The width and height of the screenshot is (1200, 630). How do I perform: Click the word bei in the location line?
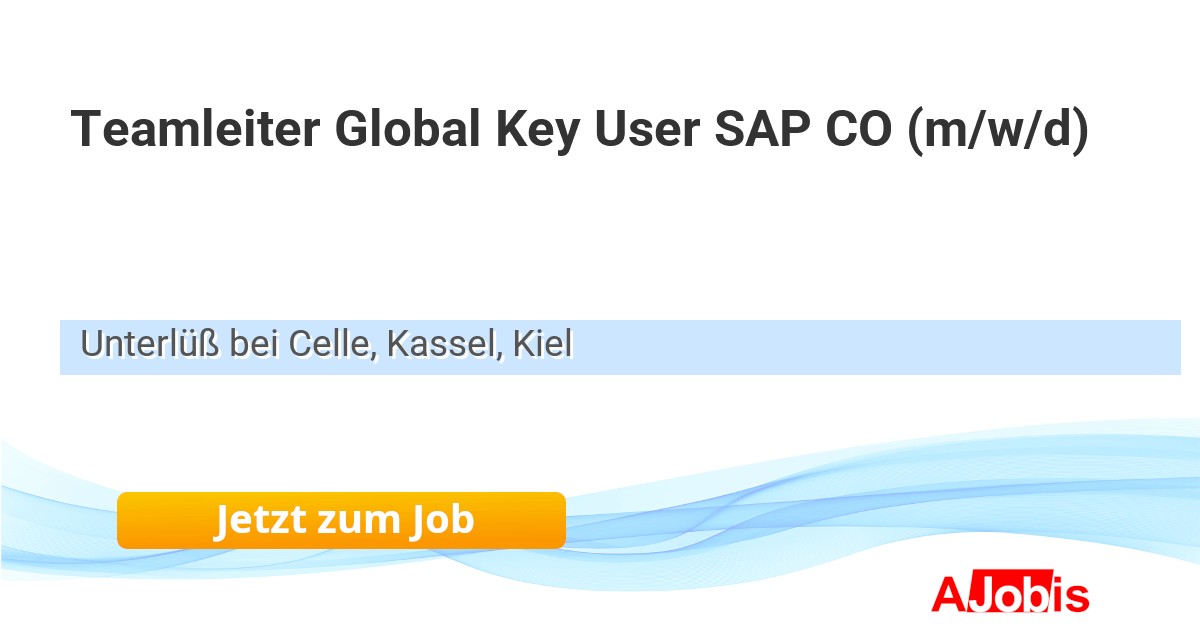click(x=255, y=345)
